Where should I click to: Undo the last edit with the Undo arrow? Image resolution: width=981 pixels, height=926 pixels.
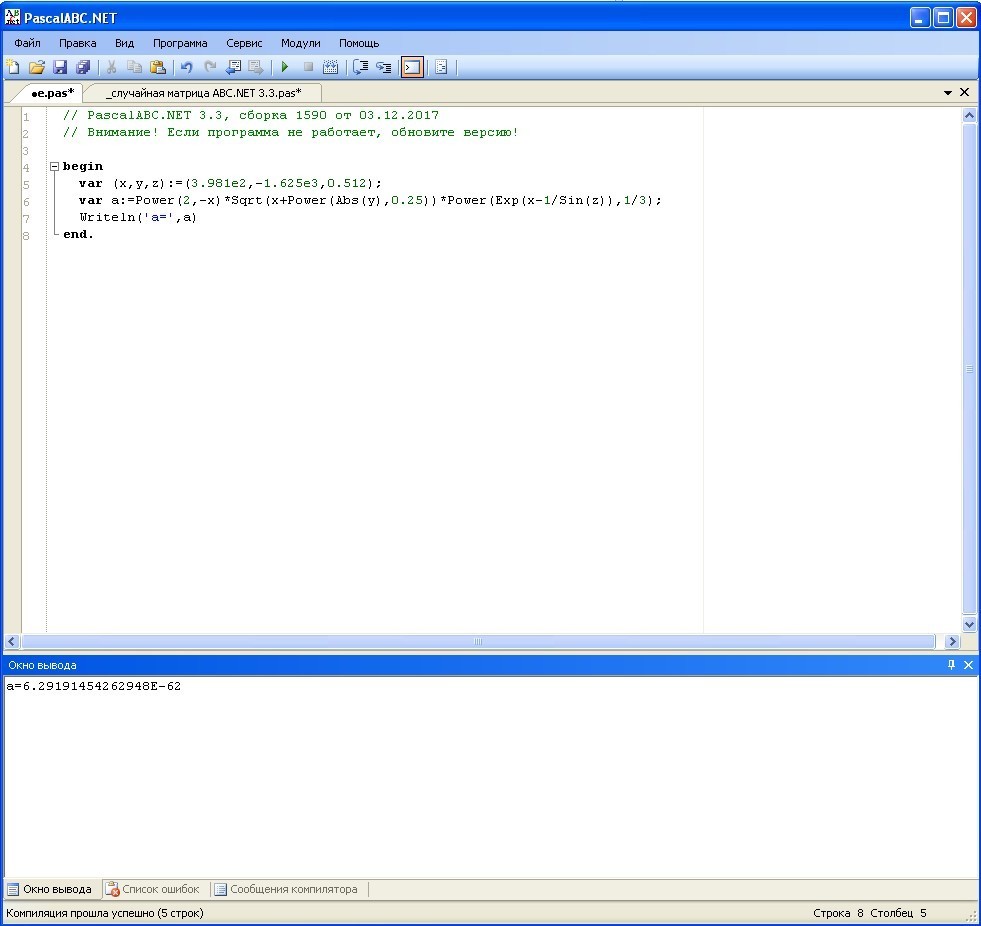[186, 67]
